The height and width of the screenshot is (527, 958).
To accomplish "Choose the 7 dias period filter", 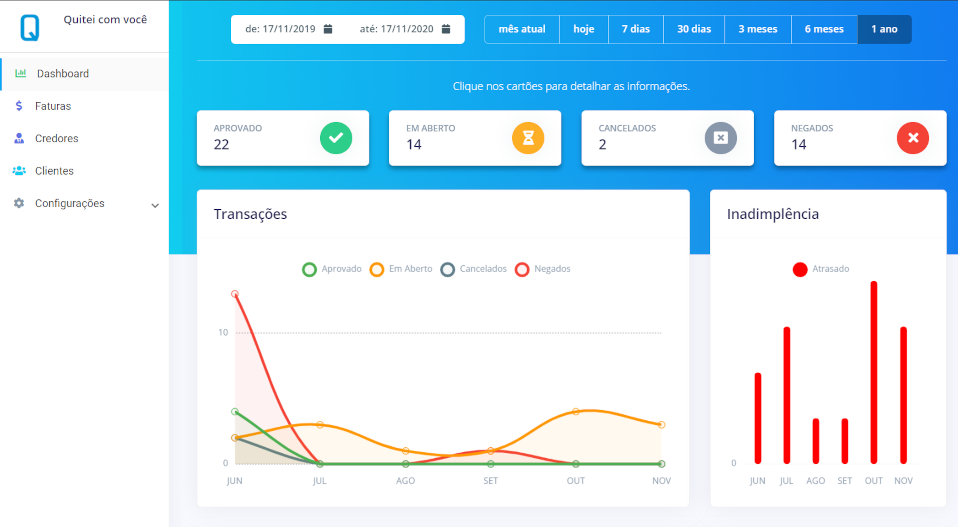I will click(x=636, y=29).
